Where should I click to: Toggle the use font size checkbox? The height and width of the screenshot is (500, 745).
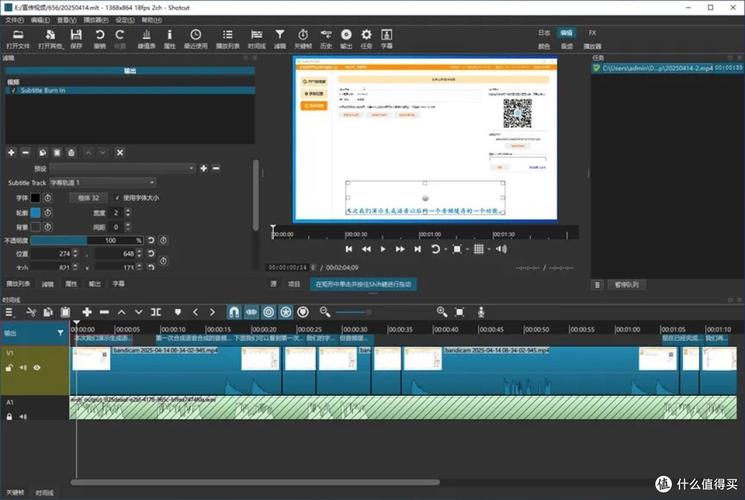point(117,198)
